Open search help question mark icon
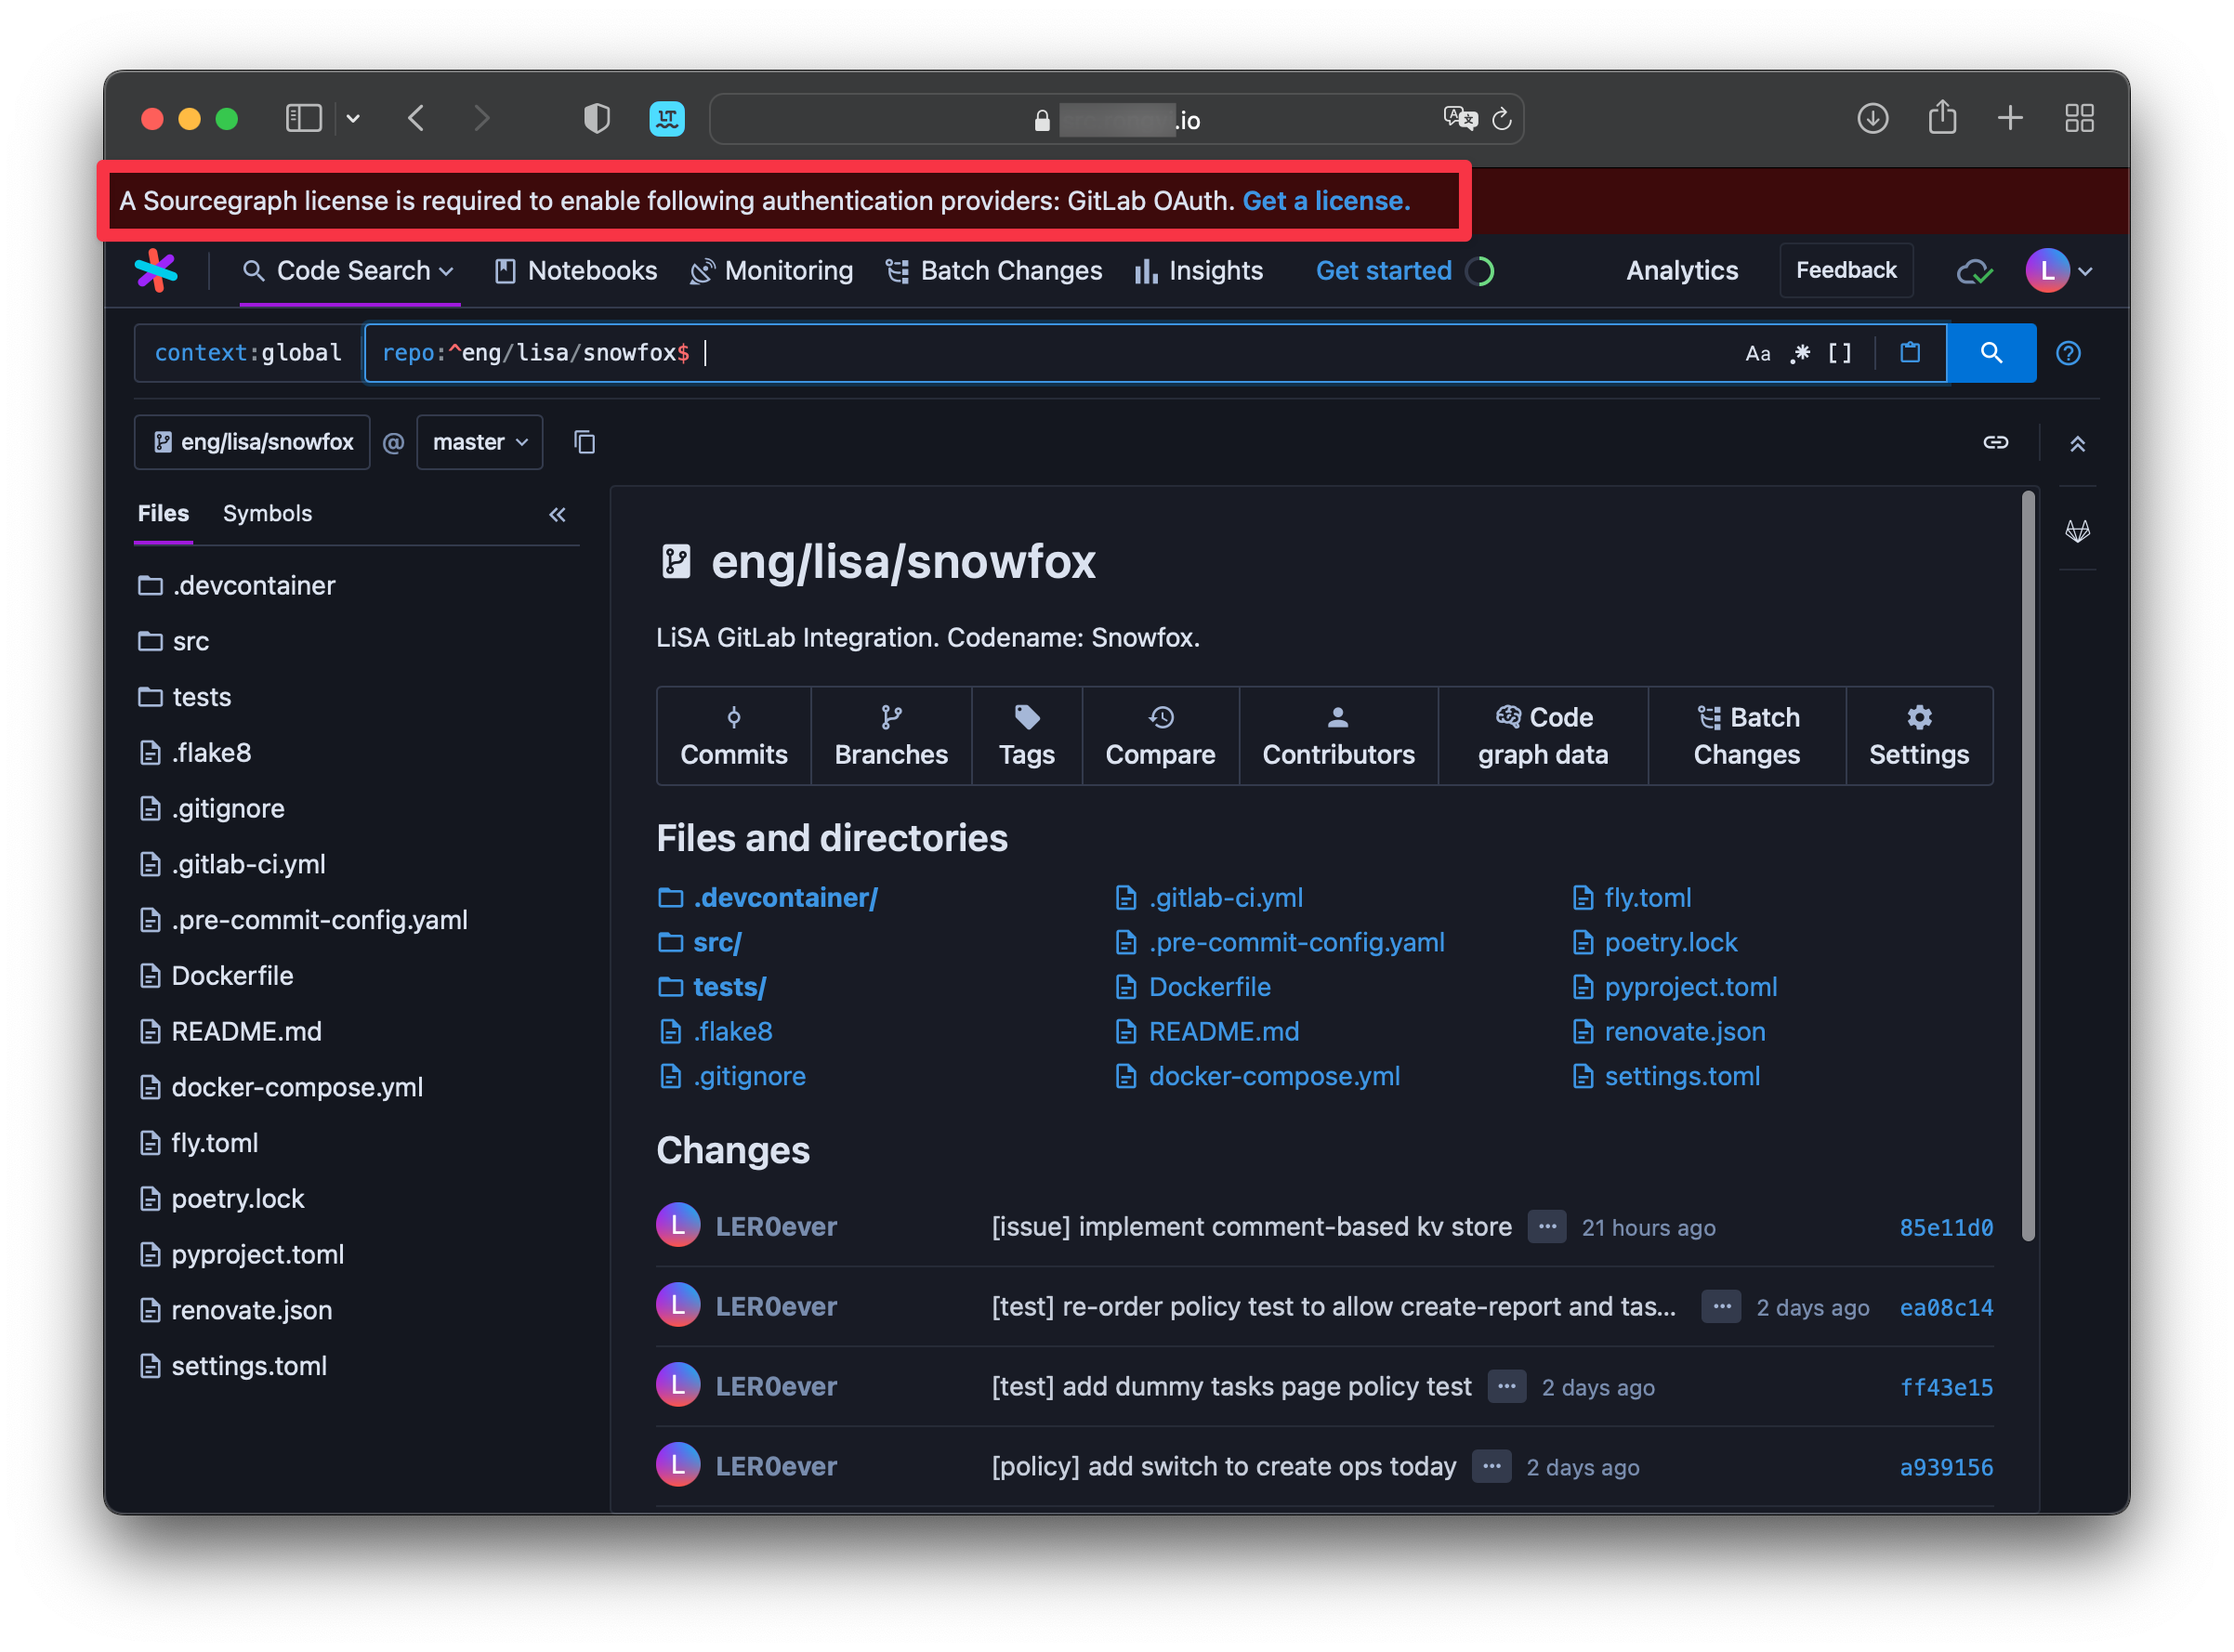Image resolution: width=2234 pixels, height=1652 pixels. [2068, 353]
